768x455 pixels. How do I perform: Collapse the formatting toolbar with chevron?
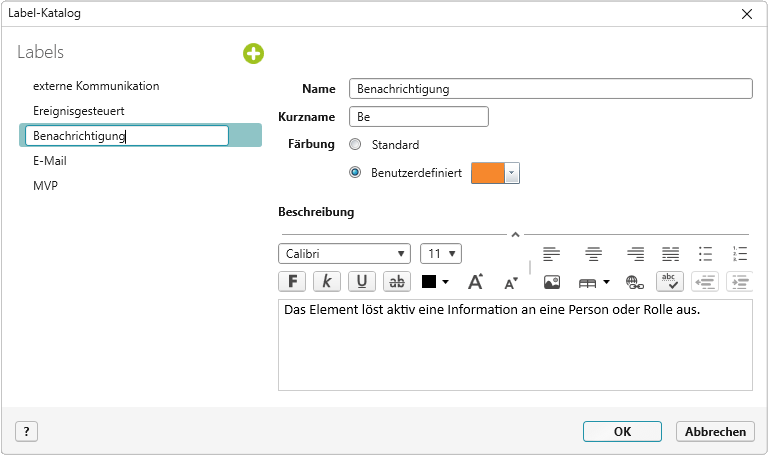(515, 235)
